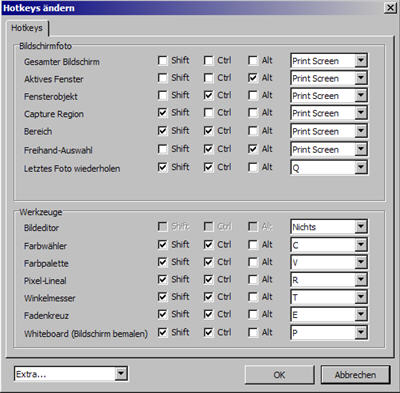Click the Whiteboard (Bildschirm bemalen) label
Image resolution: width=400 pixels, height=393 pixels.
point(86,334)
